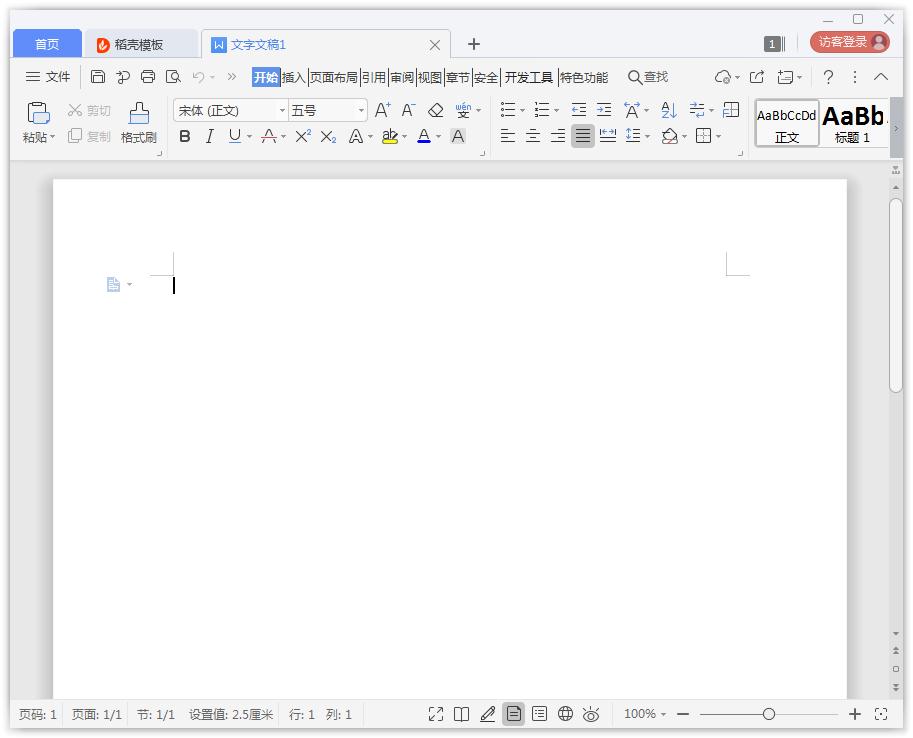Open a new tab with plus button
913x738 pixels.
coord(474,44)
